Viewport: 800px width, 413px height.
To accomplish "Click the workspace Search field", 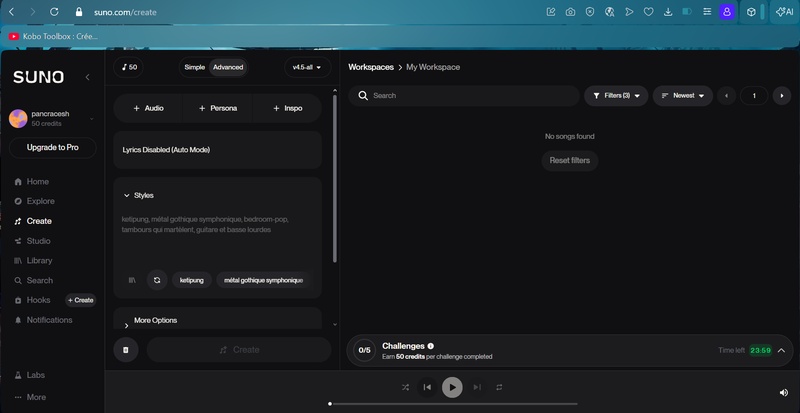I will [x=464, y=95].
